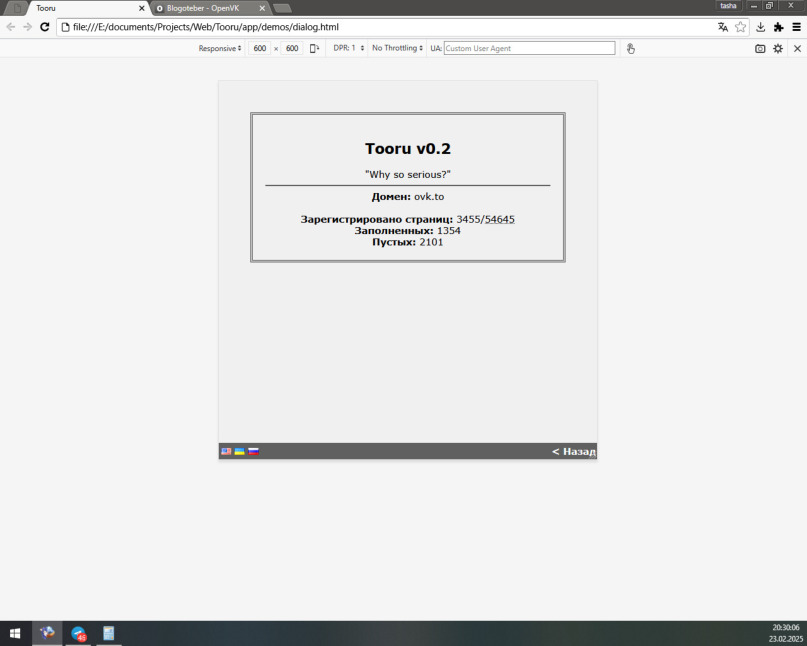807x646 pixels.
Task: Open the No Throttling dropdown
Action: [397, 48]
